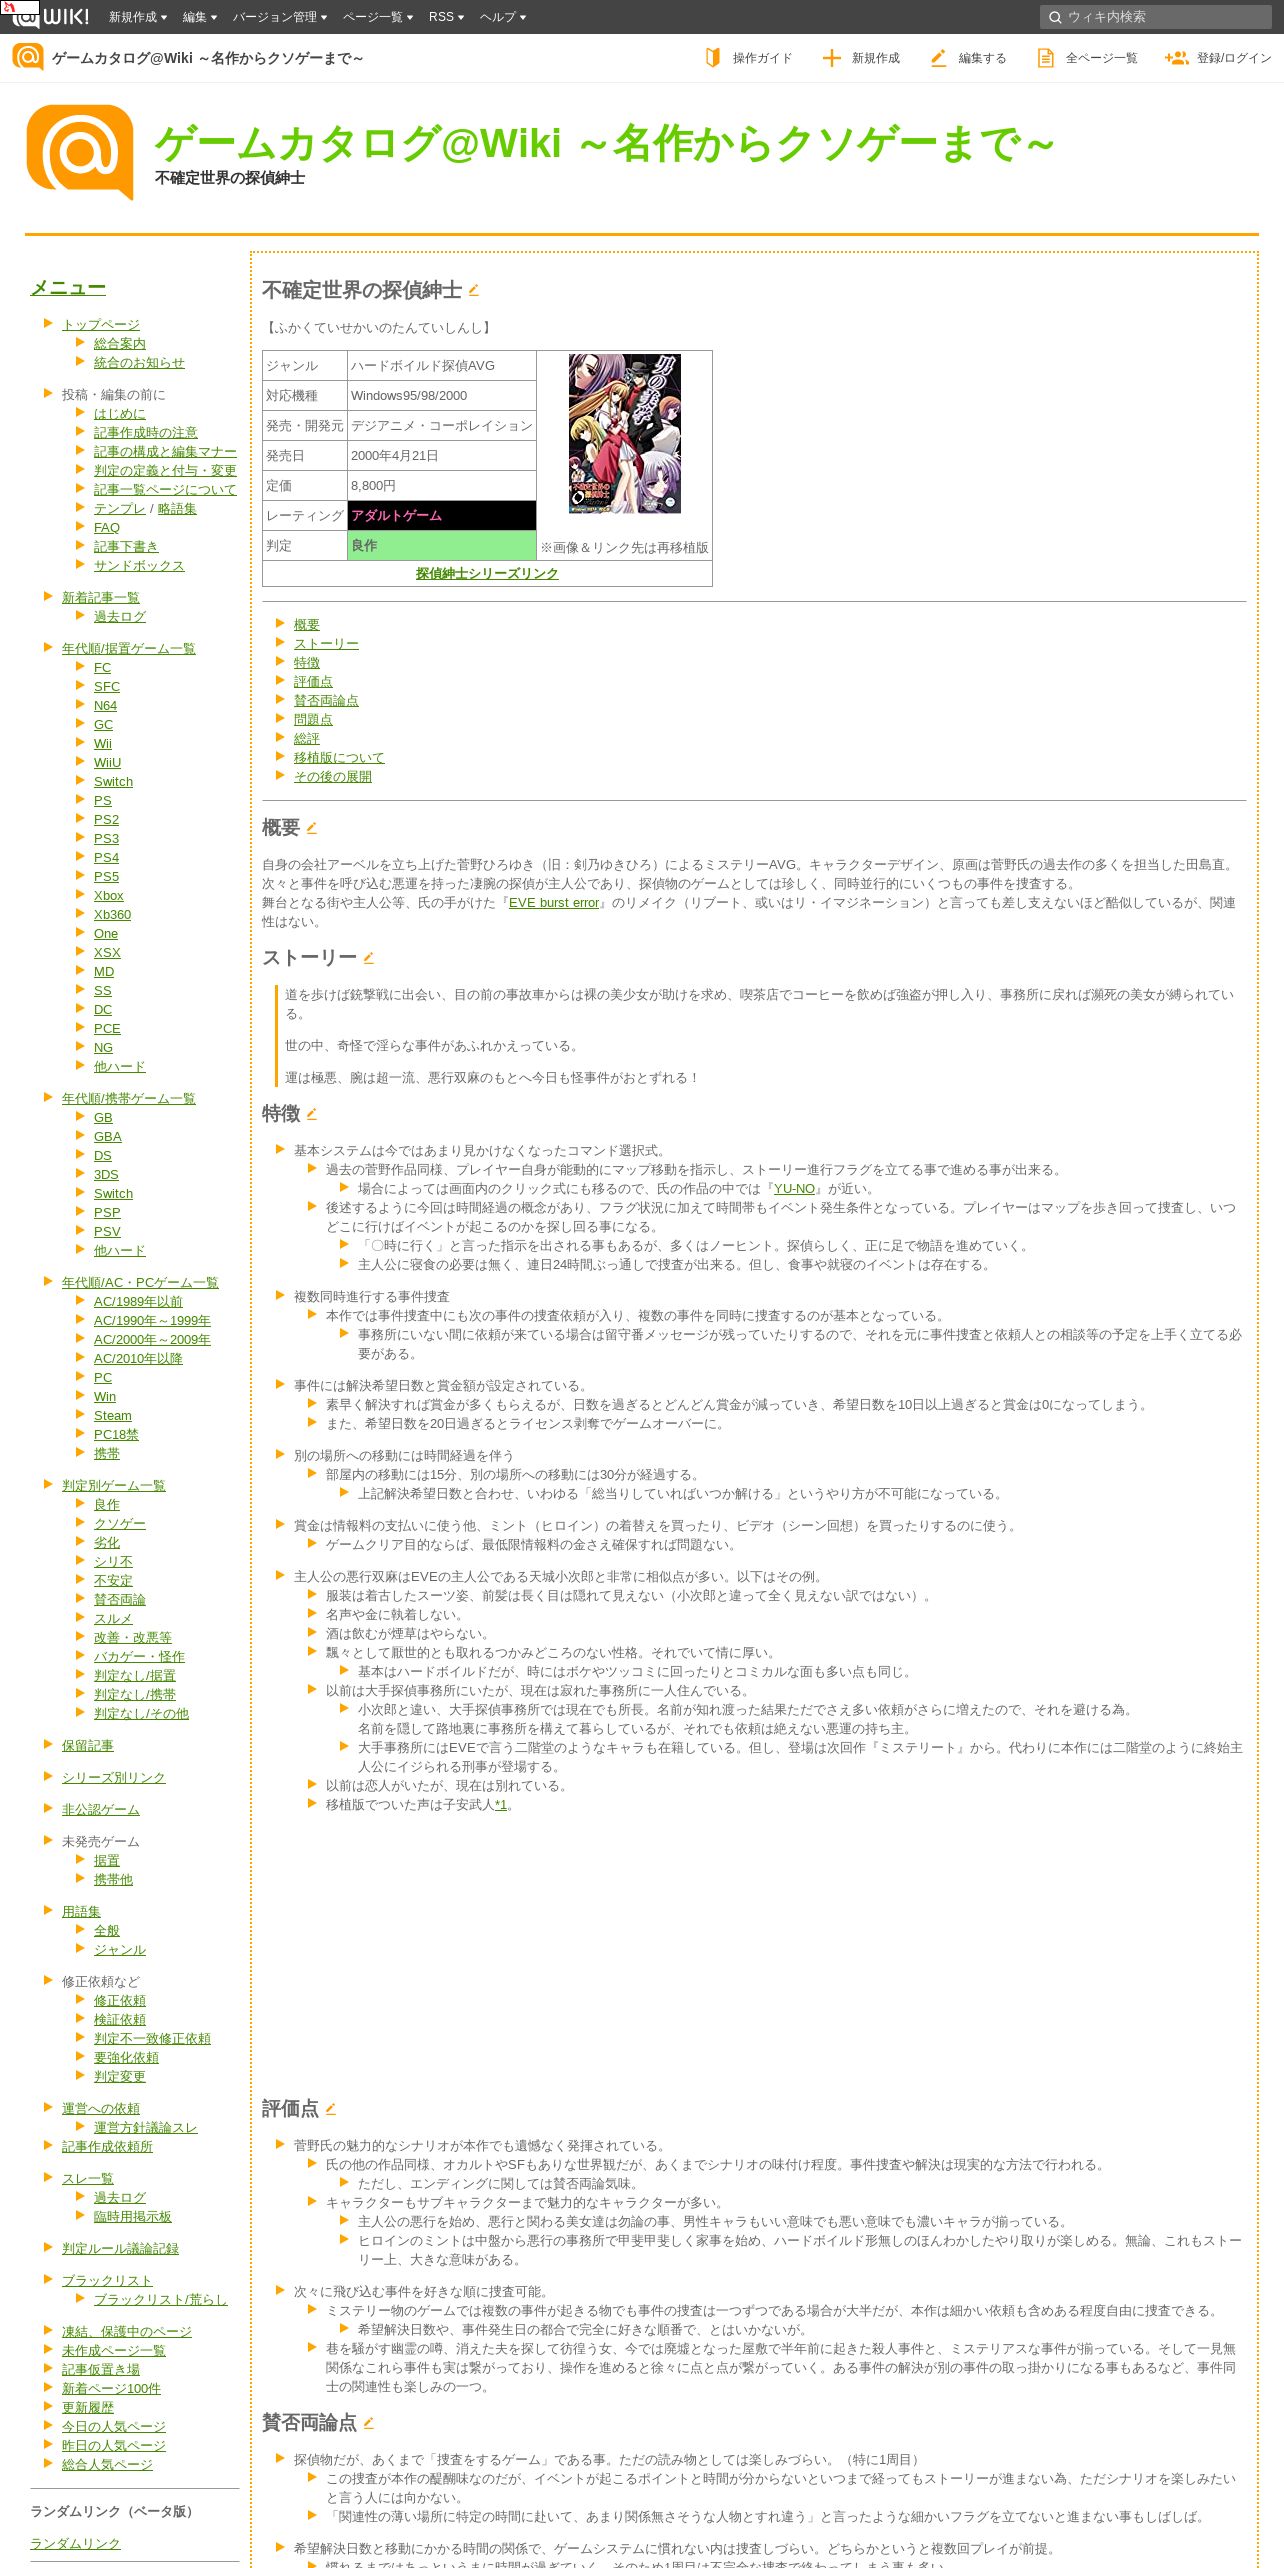This screenshot has height=2568, width=1284.
Task: Open 更新履歴 in sidebar
Action: (88, 2408)
